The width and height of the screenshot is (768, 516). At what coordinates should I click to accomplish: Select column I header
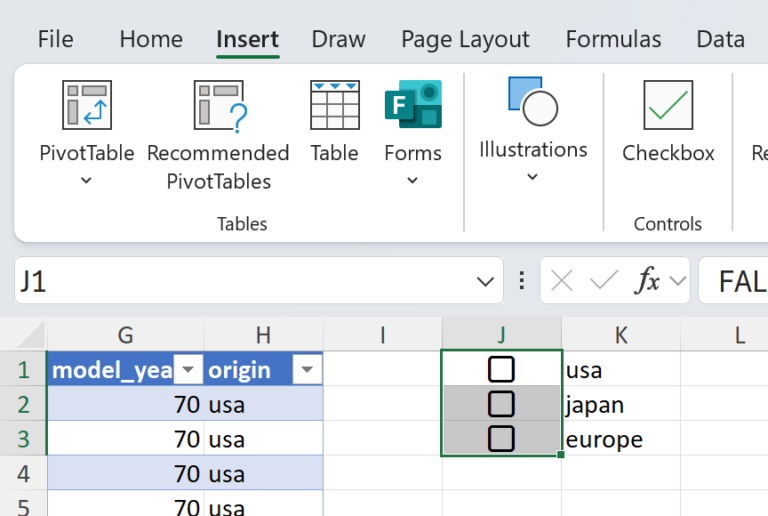(x=382, y=336)
